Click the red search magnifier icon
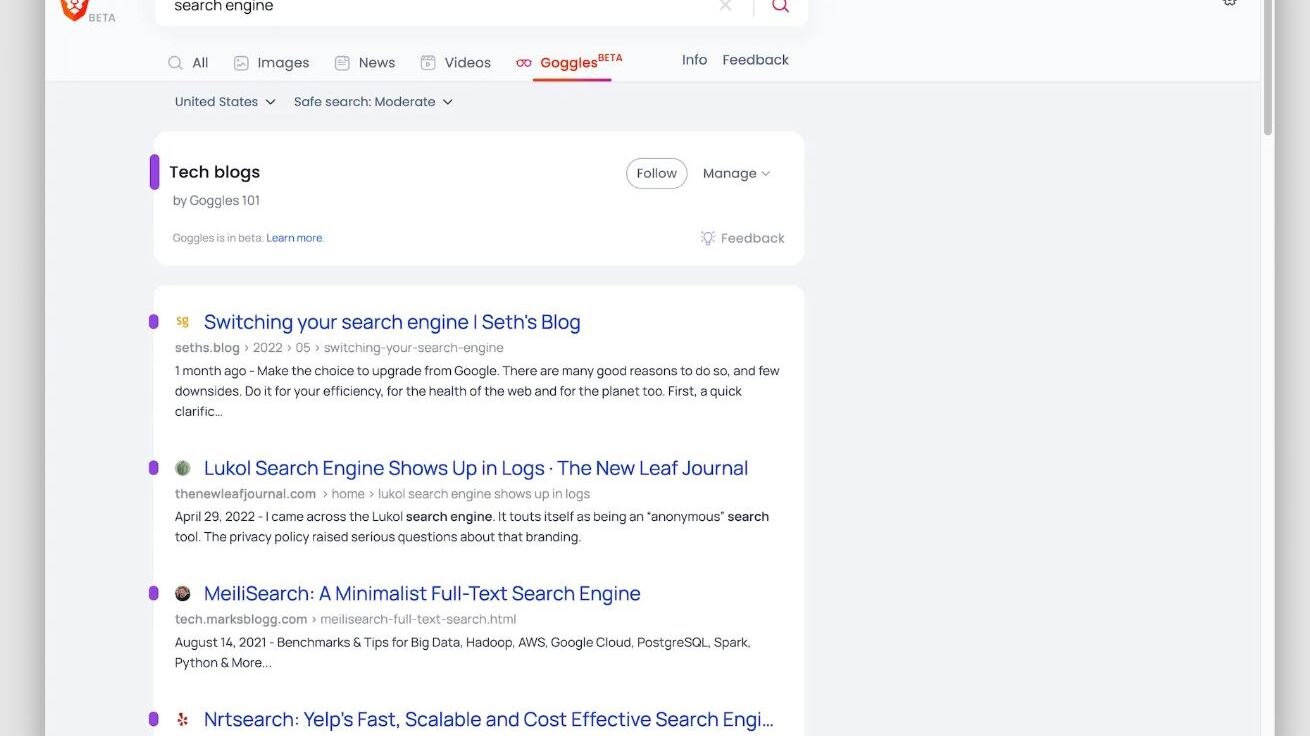This screenshot has width=1310, height=736. click(780, 6)
